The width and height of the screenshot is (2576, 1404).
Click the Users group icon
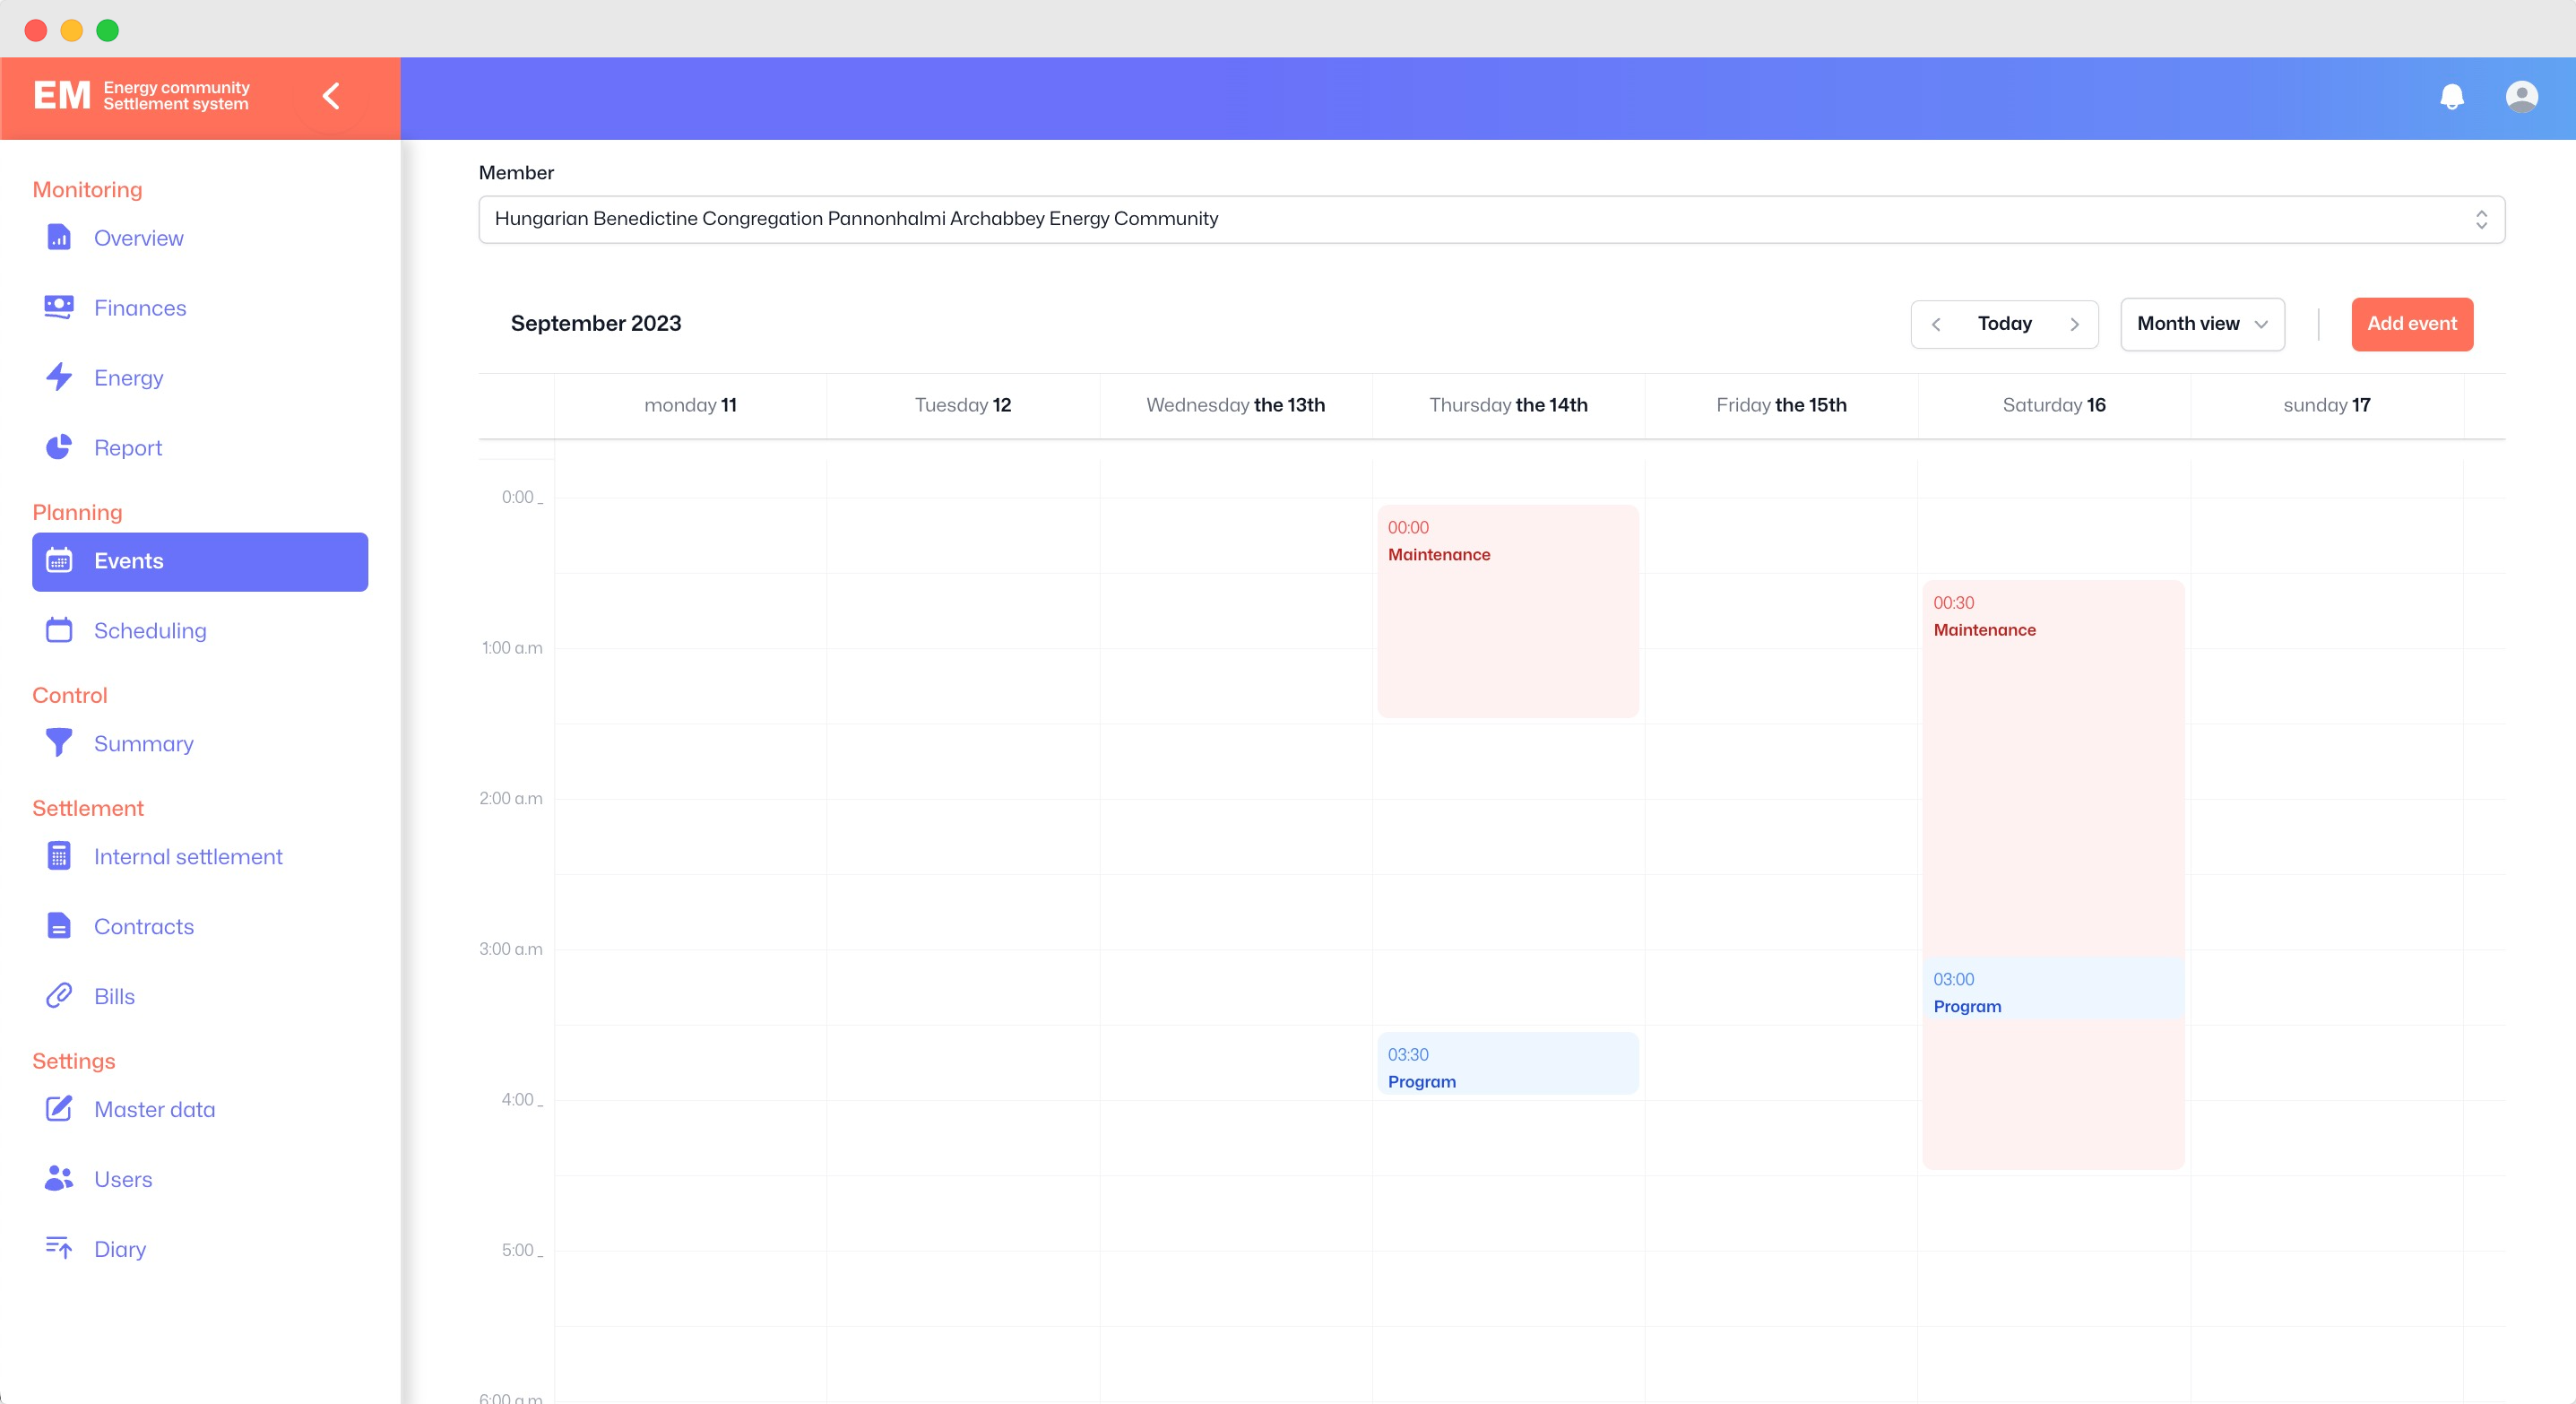(59, 1179)
